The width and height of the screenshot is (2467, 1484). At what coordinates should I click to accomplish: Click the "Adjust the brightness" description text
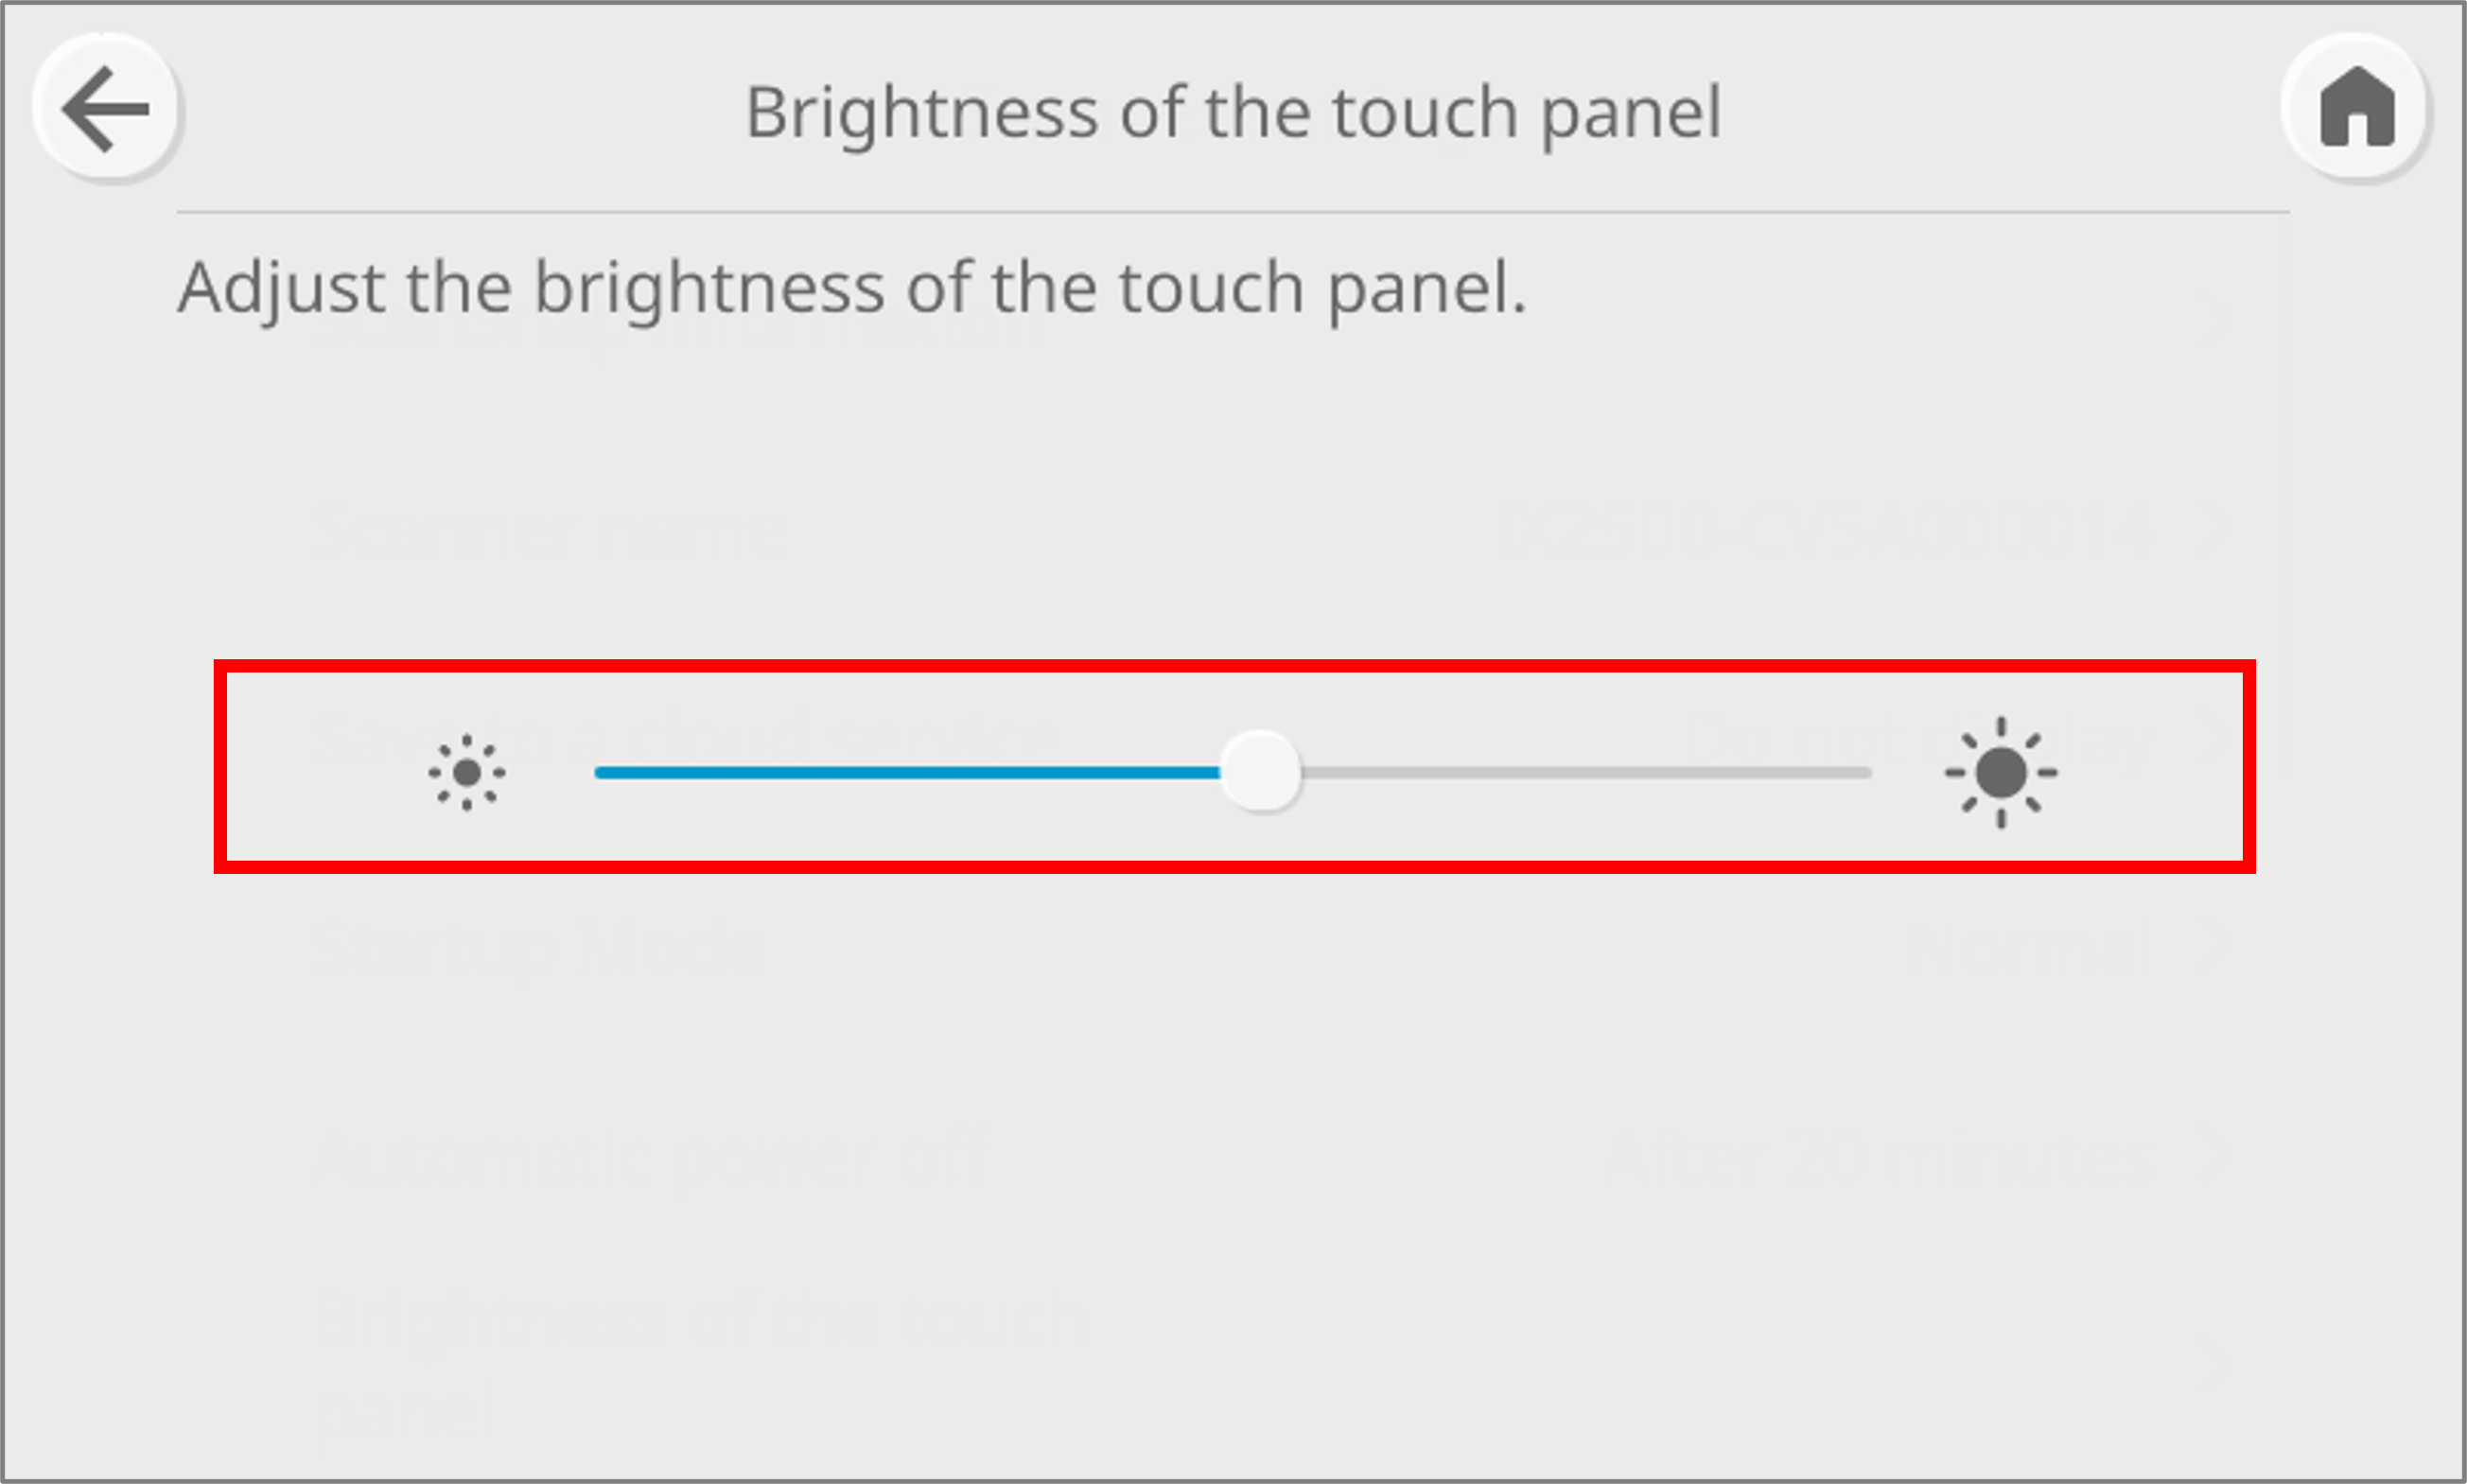[x=852, y=288]
